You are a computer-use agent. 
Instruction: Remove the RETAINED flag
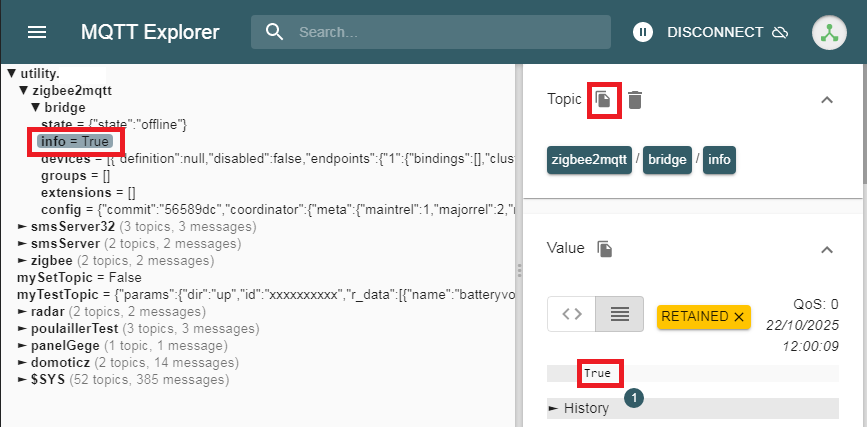pyautogui.click(x=740, y=316)
